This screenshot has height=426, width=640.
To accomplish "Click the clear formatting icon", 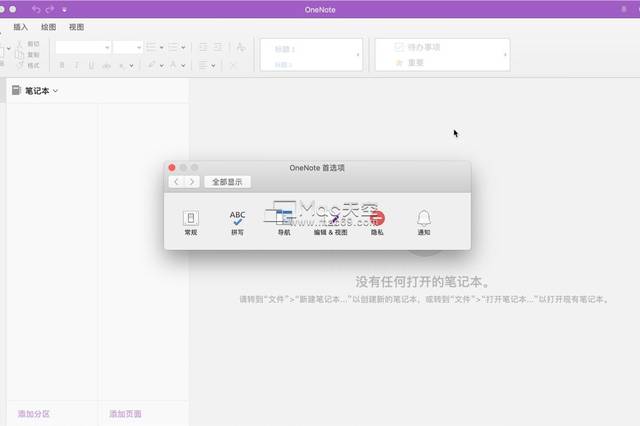I will point(241,47).
